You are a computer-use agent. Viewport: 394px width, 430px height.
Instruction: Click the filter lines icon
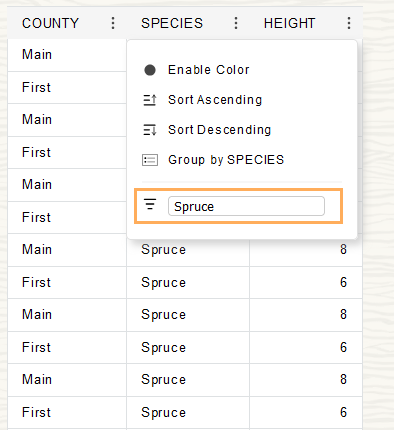pos(150,204)
